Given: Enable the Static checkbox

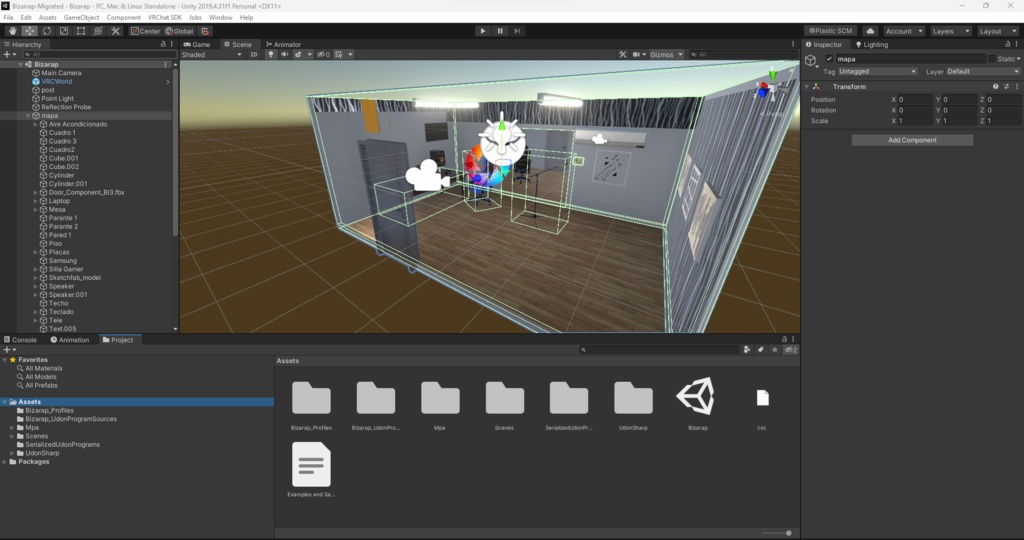Looking at the screenshot, I should 992,59.
